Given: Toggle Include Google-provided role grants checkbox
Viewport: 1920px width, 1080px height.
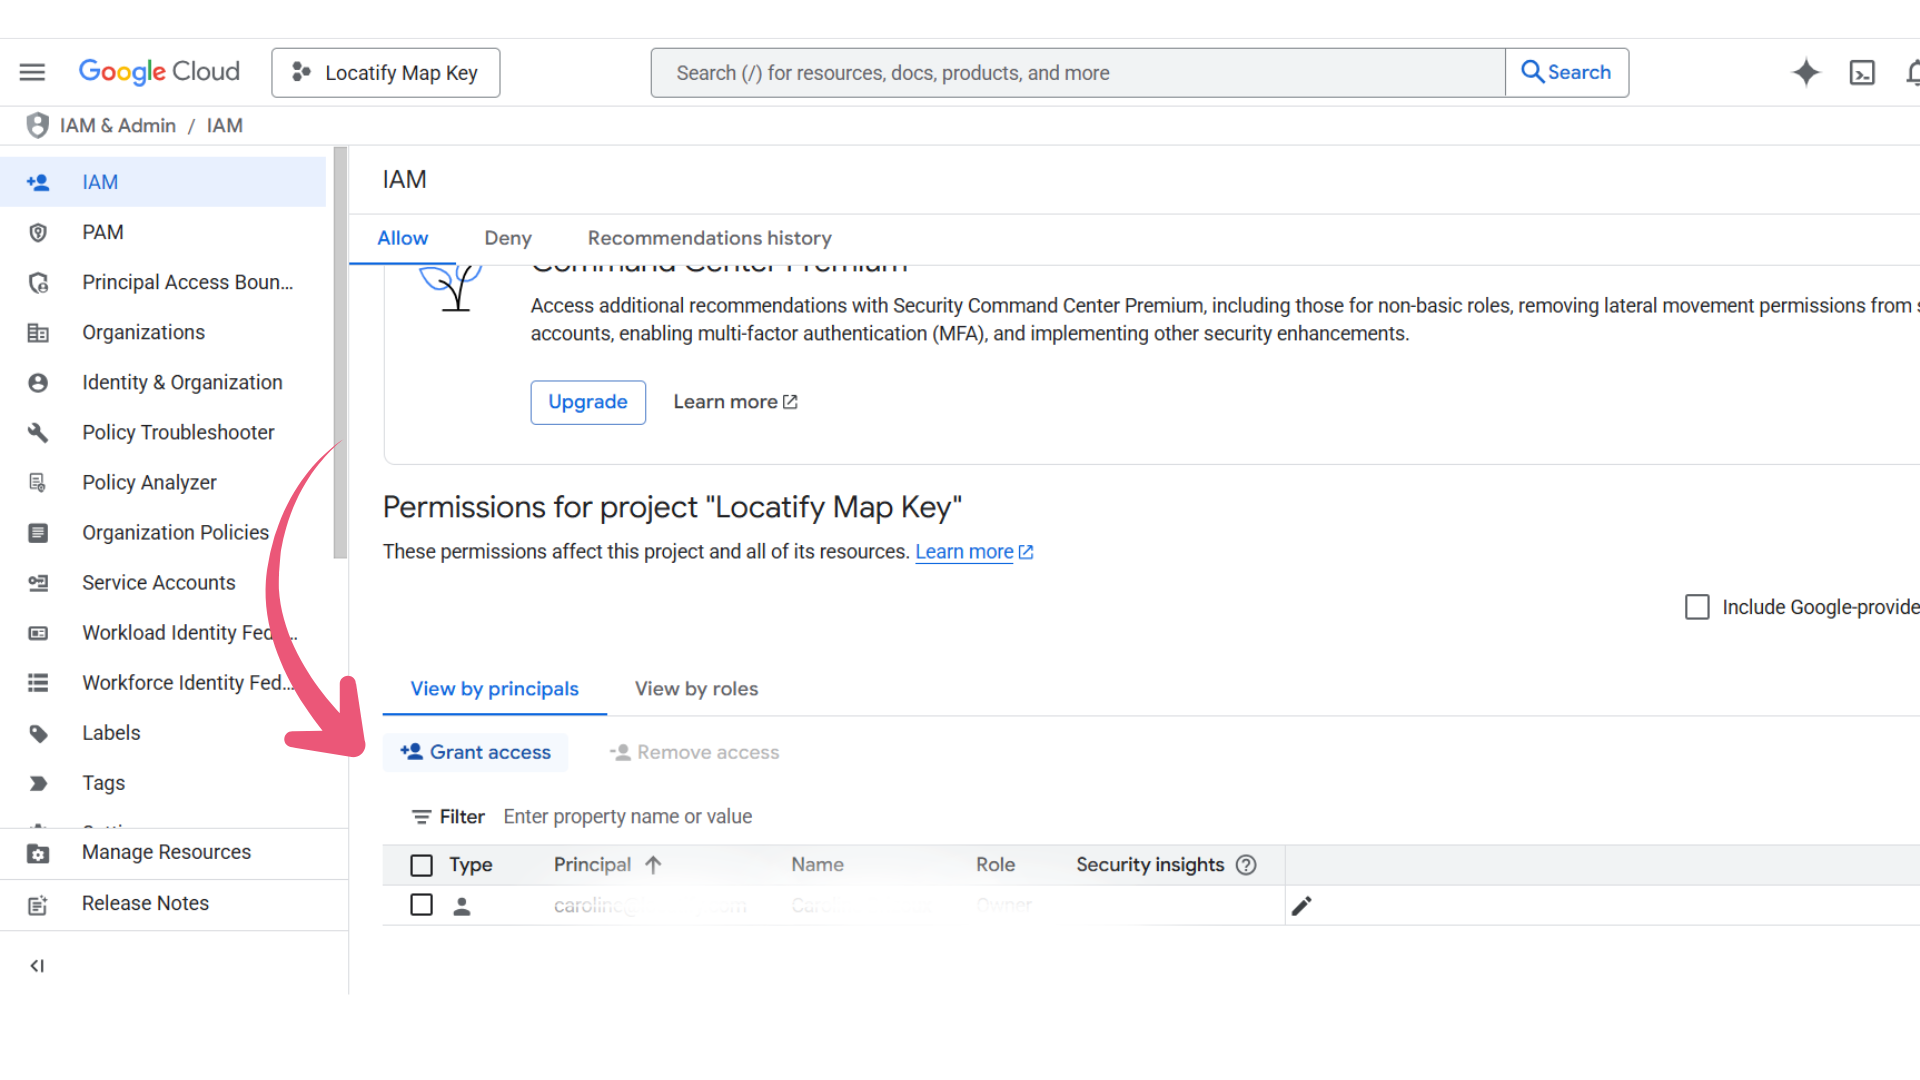Looking at the screenshot, I should [x=1697, y=607].
